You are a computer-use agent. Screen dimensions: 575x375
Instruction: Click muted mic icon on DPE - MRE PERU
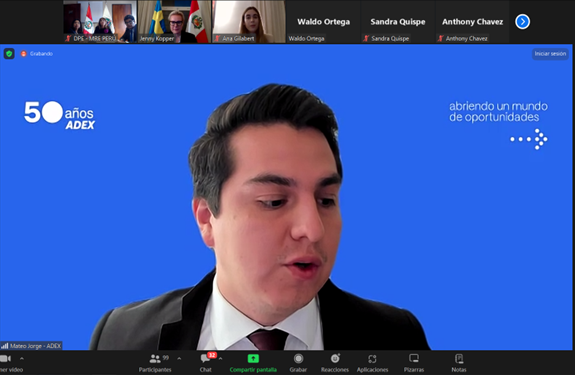[68, 38]
